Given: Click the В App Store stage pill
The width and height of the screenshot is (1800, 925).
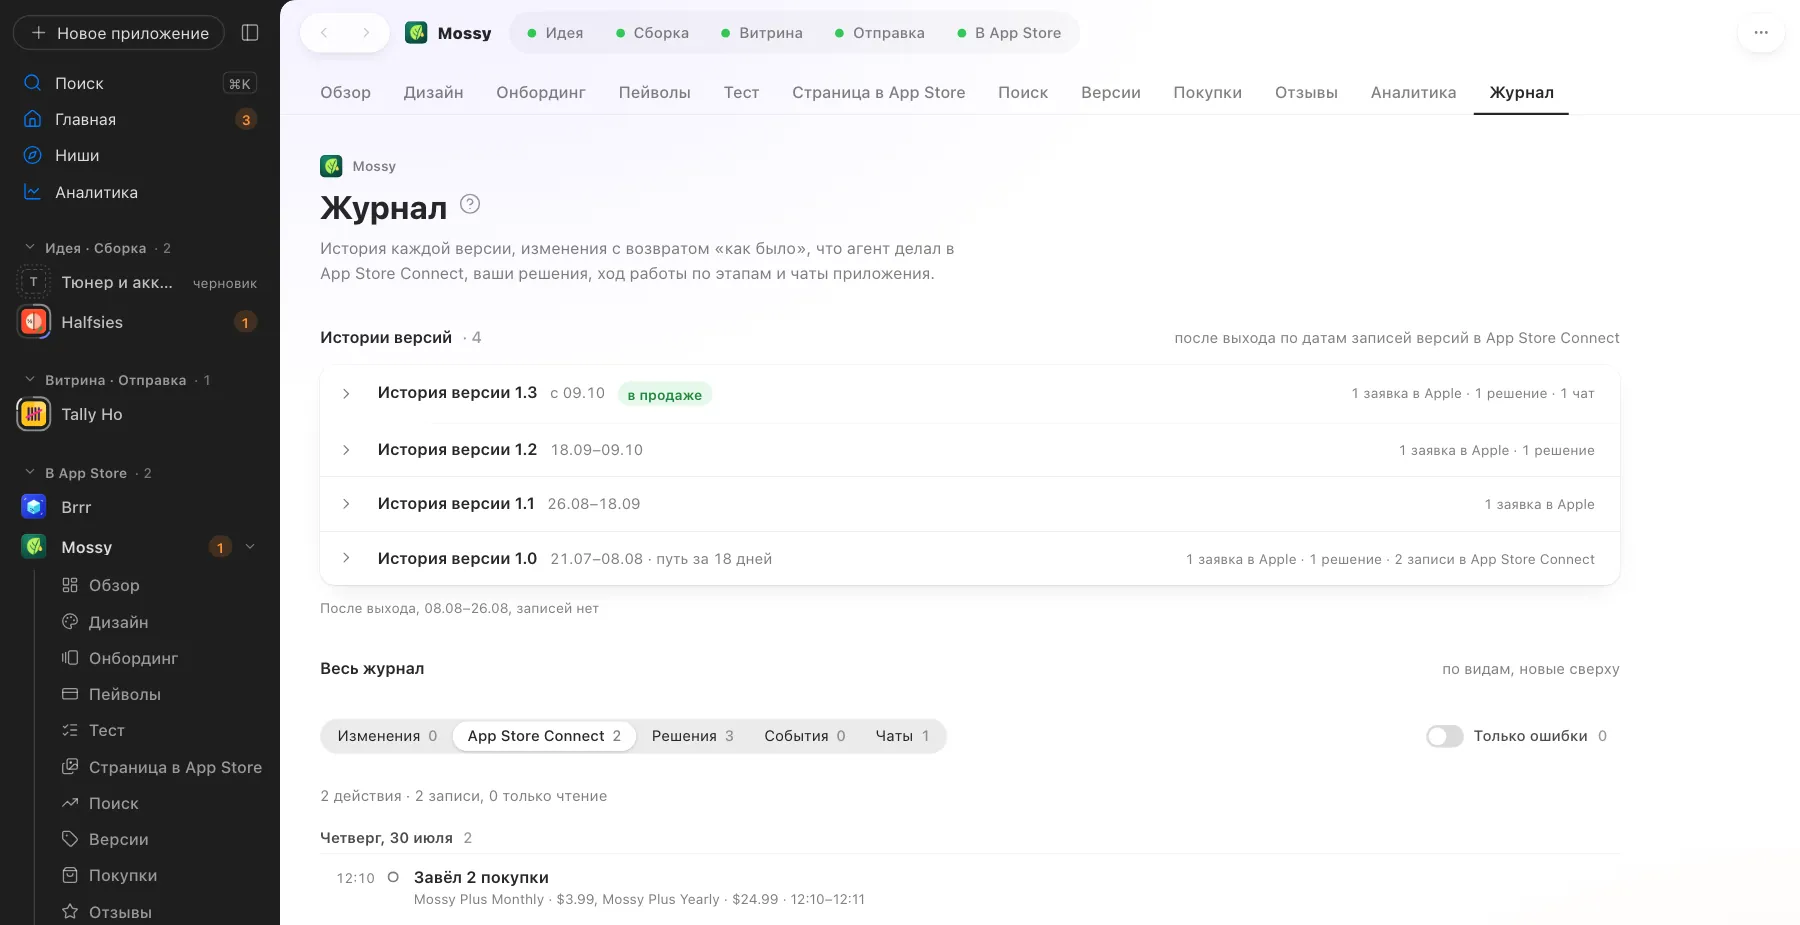Looking at the screenshot, I should point(1008,33).
